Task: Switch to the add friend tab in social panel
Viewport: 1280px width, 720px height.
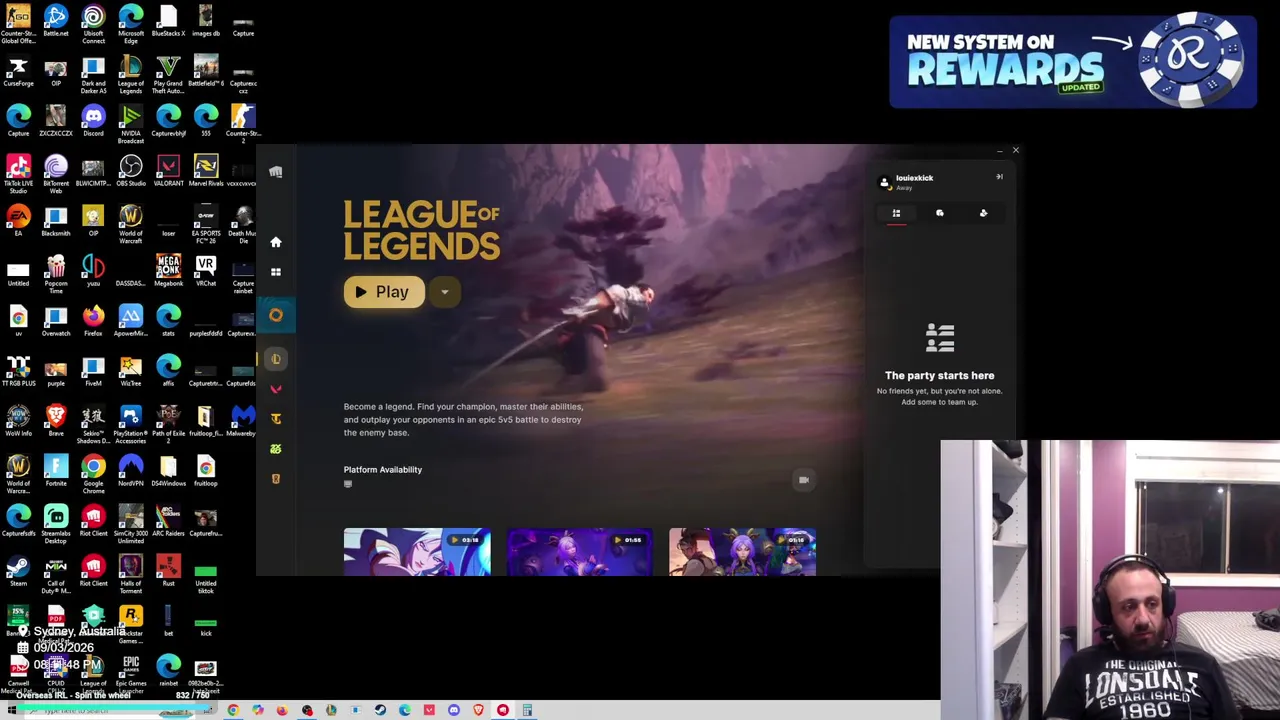Action: pos(983,213)
